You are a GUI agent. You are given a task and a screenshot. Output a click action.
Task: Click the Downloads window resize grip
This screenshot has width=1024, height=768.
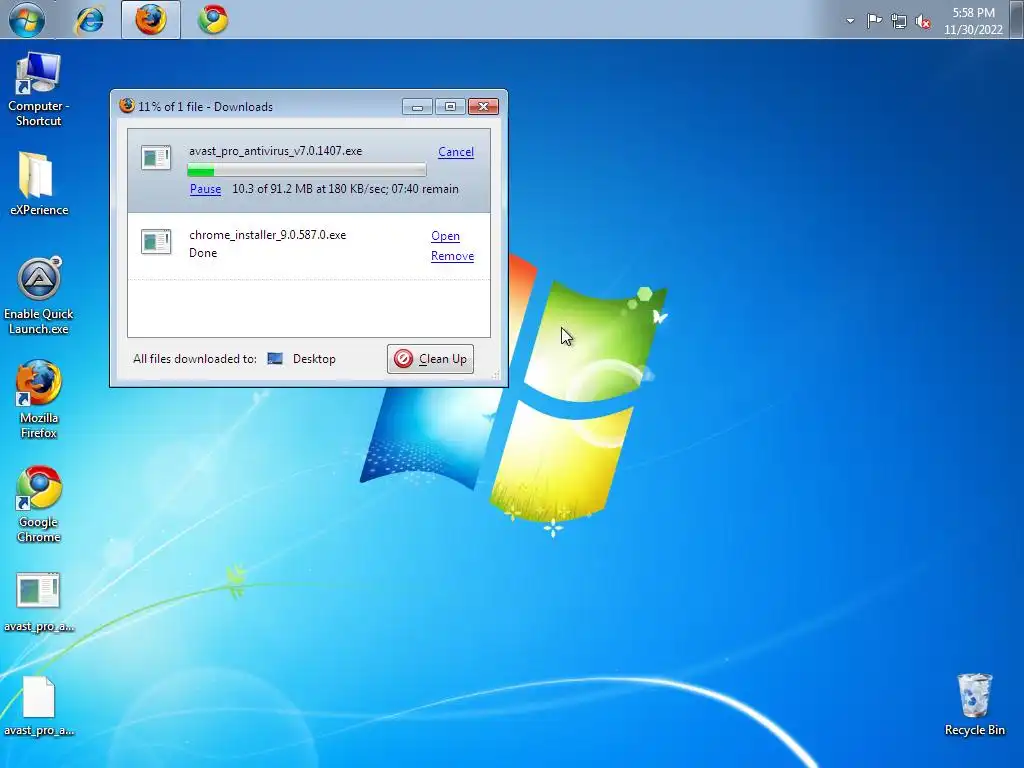pos(496,375)
